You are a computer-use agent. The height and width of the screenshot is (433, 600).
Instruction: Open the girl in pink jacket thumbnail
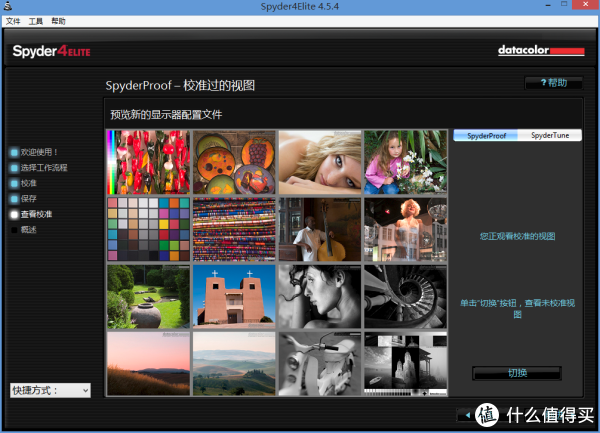[406, 162]
